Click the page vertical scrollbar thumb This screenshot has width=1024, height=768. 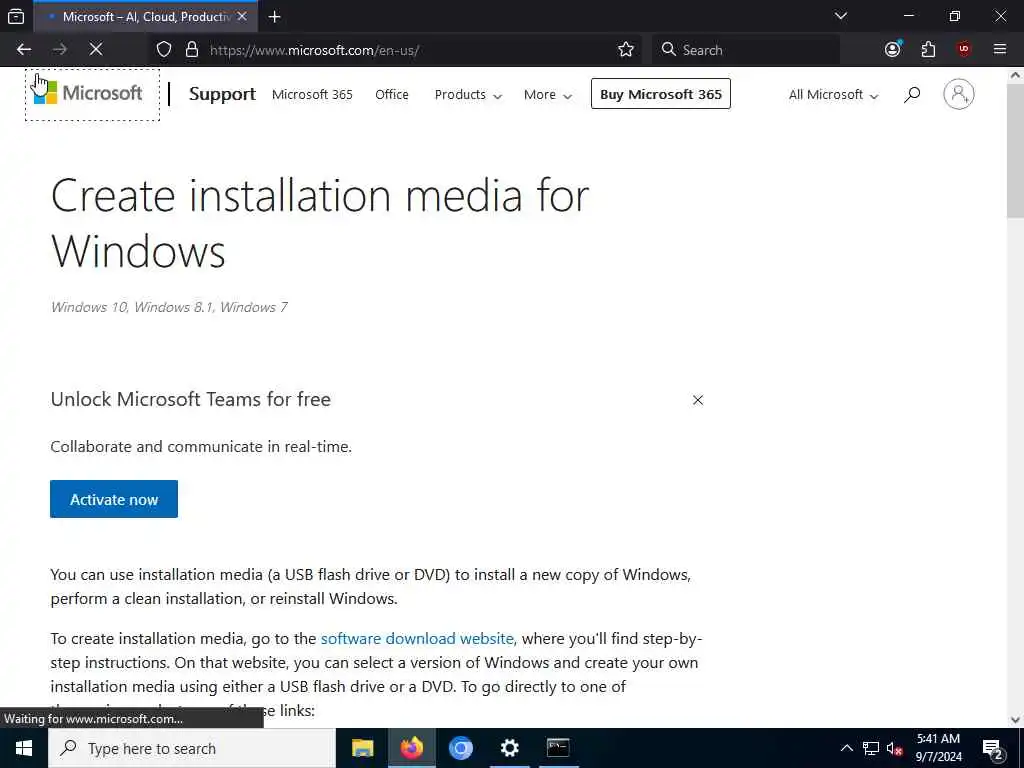pyautogui.click(x=1015, y=149)
